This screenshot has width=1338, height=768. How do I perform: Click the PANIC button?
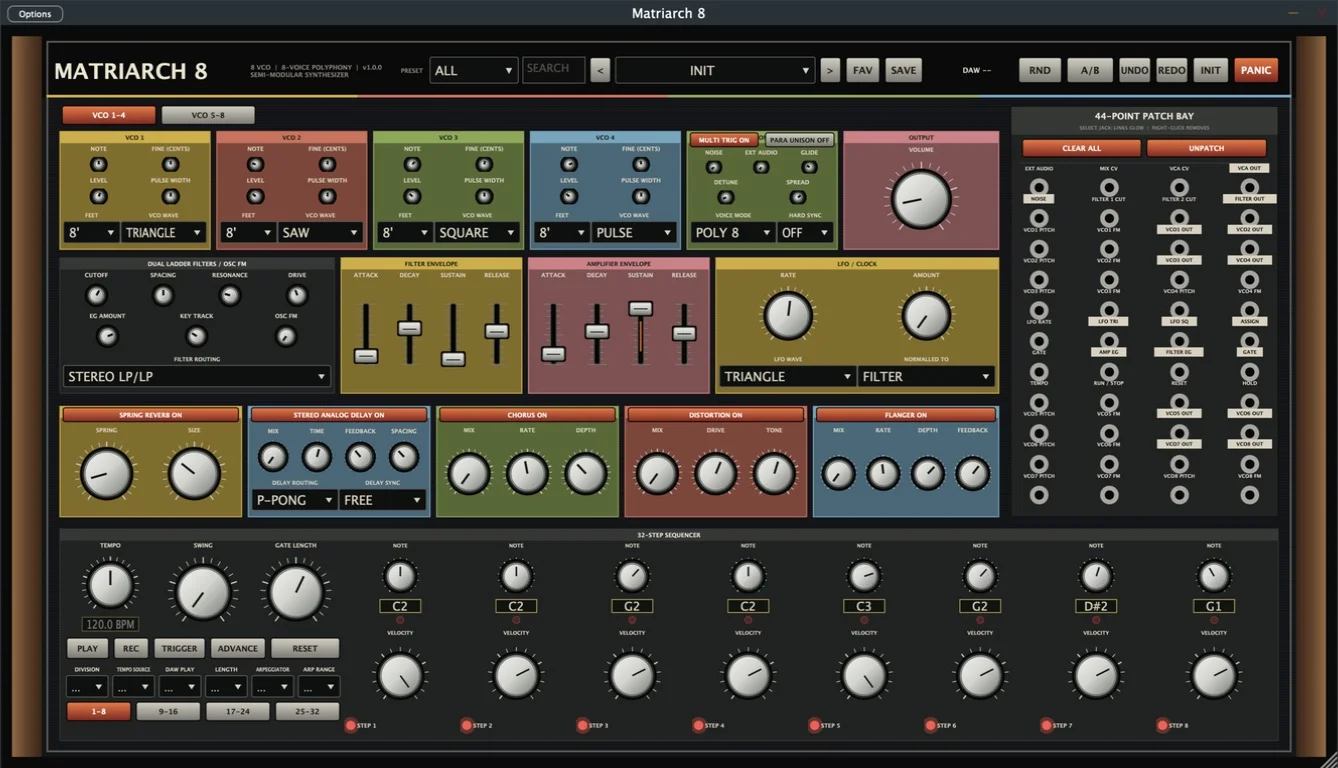click(1256, 70)
